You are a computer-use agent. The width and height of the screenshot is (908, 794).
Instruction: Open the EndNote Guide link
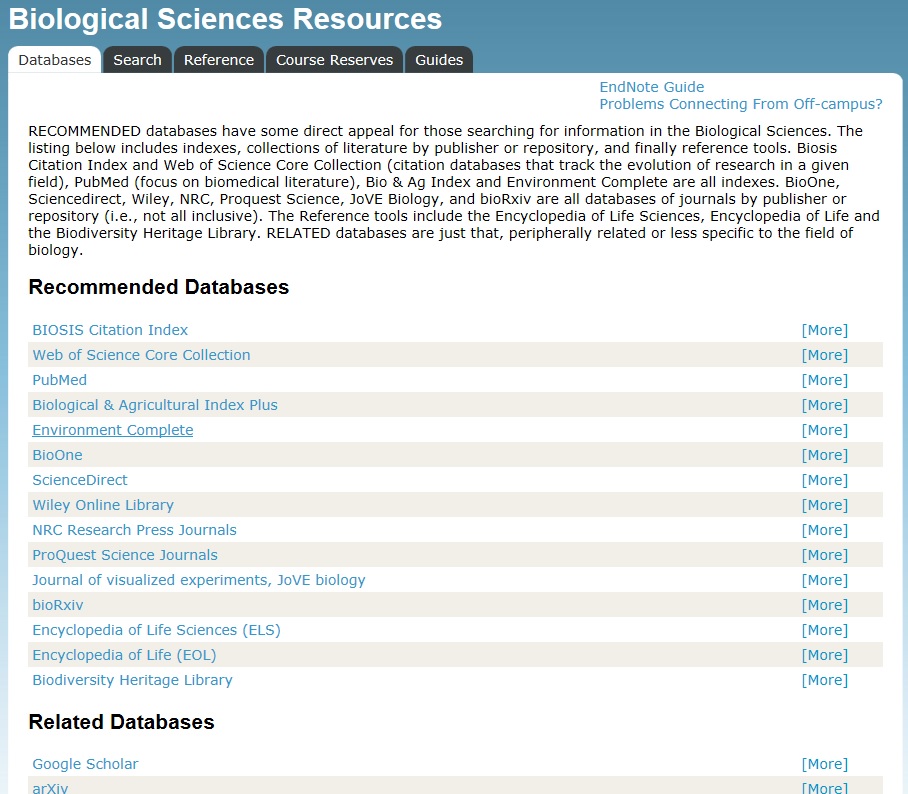651,87
